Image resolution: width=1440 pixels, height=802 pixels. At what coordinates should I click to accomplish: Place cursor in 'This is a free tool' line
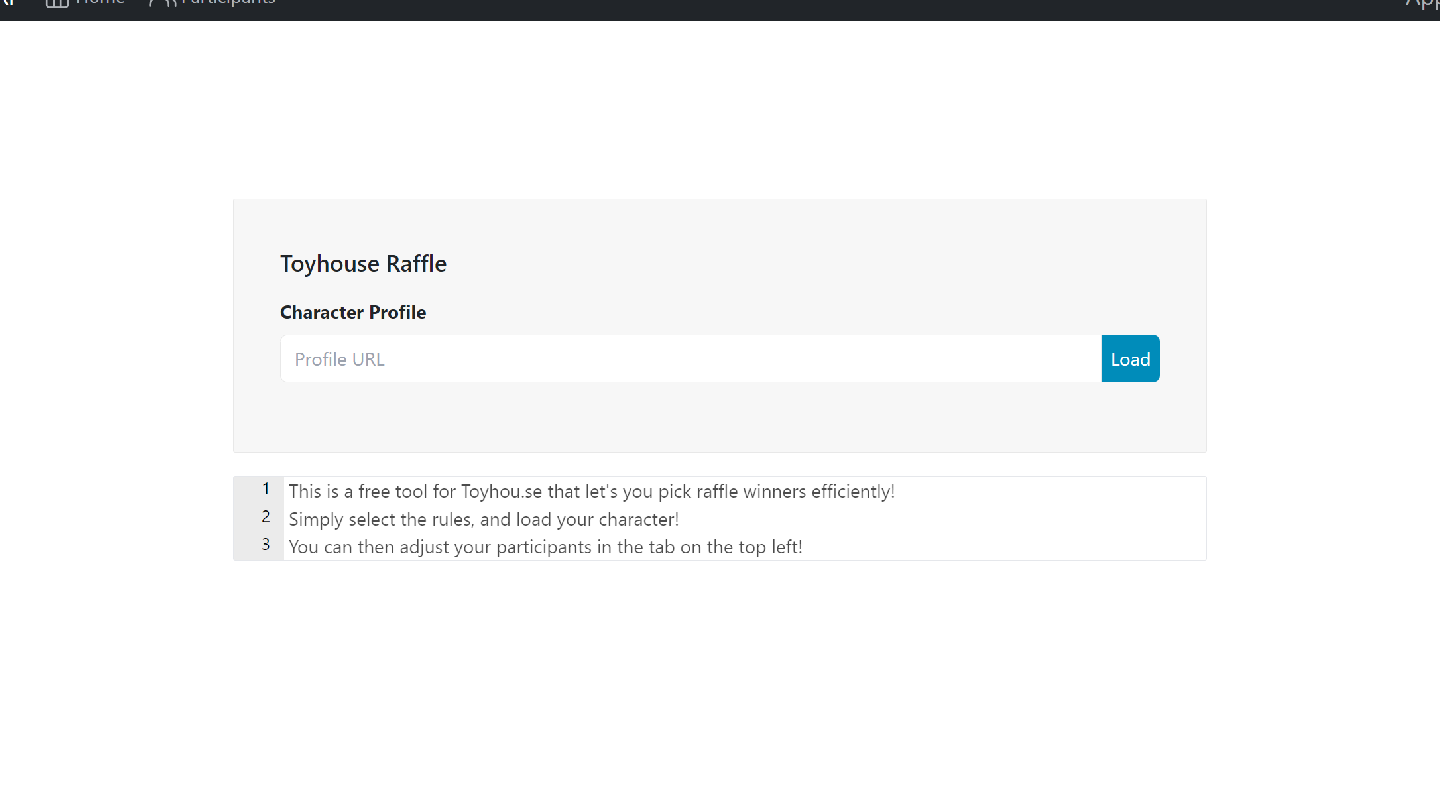(x=592, y=491)
